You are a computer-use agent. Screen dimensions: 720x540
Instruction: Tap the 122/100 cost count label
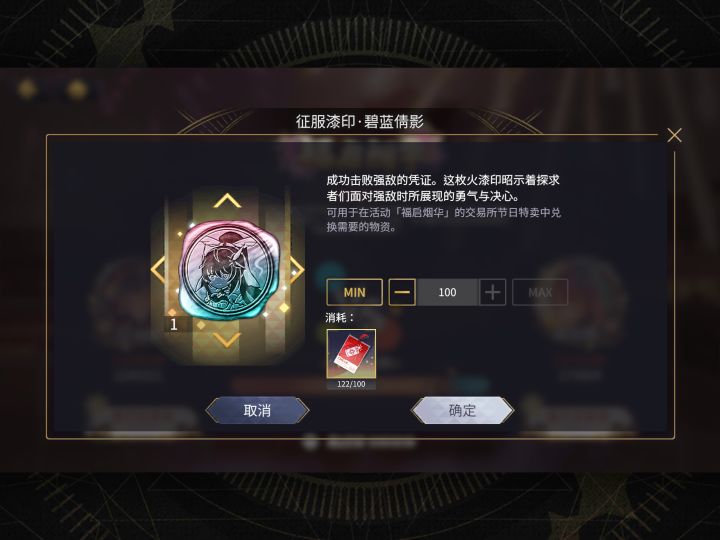351,384
